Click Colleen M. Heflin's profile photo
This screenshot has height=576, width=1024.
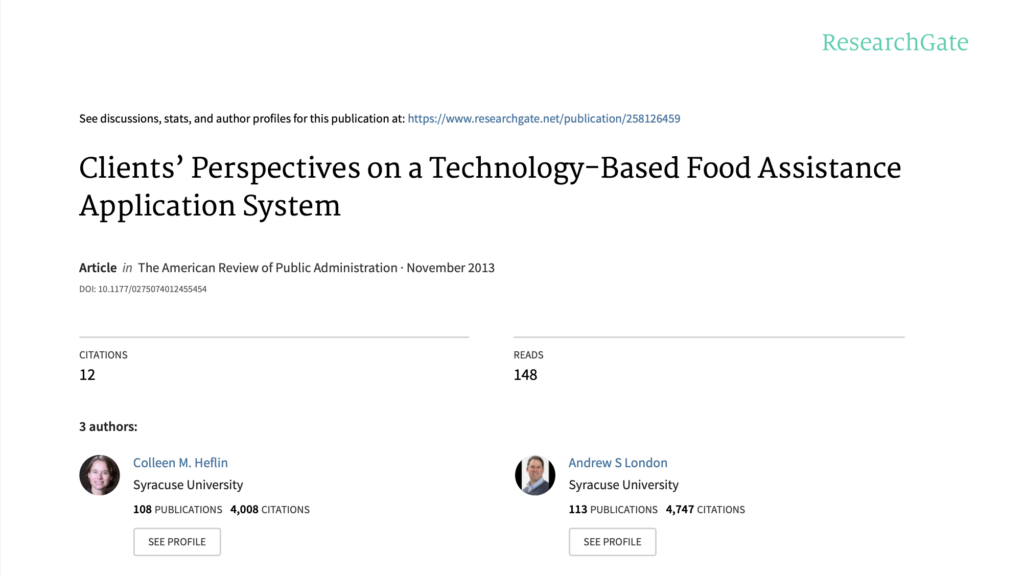pyautogui.click(x=99, y=475)
